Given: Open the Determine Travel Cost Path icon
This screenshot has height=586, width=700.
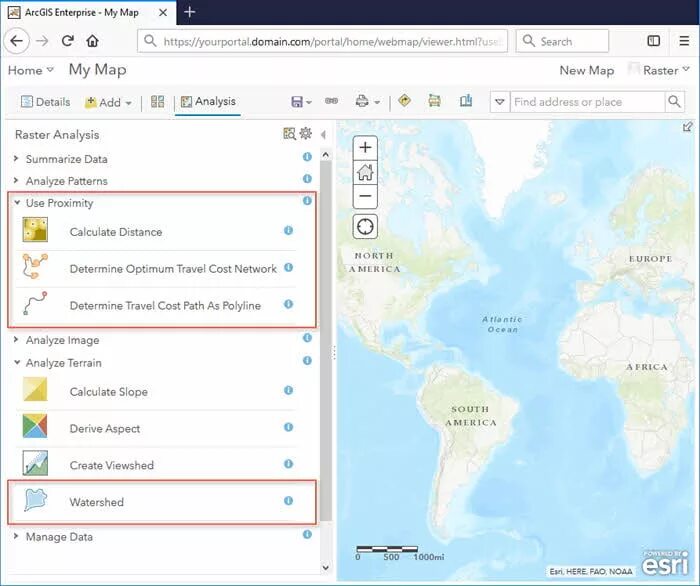Looking at the screenshot, I should point(35,303).
